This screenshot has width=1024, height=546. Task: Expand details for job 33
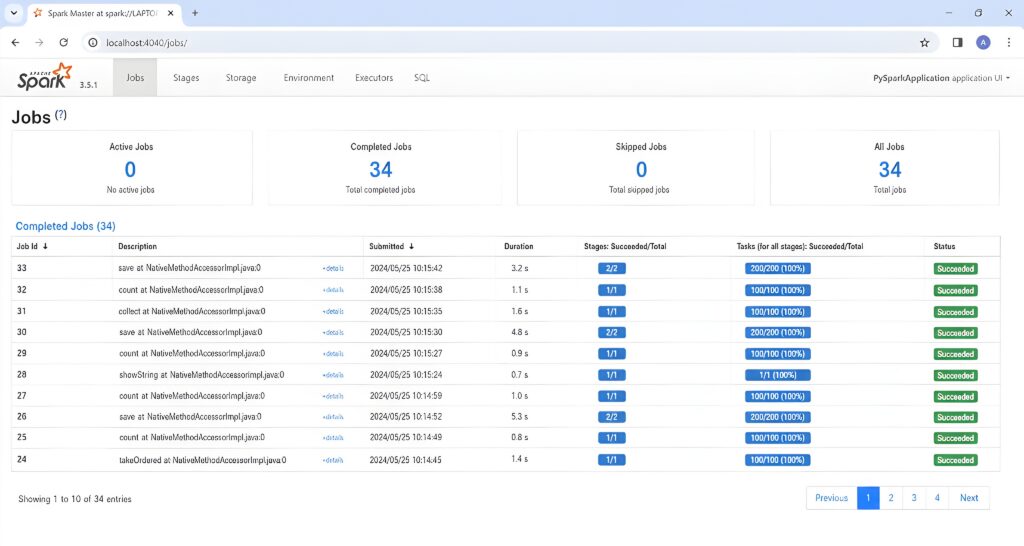tap(333, 268)
